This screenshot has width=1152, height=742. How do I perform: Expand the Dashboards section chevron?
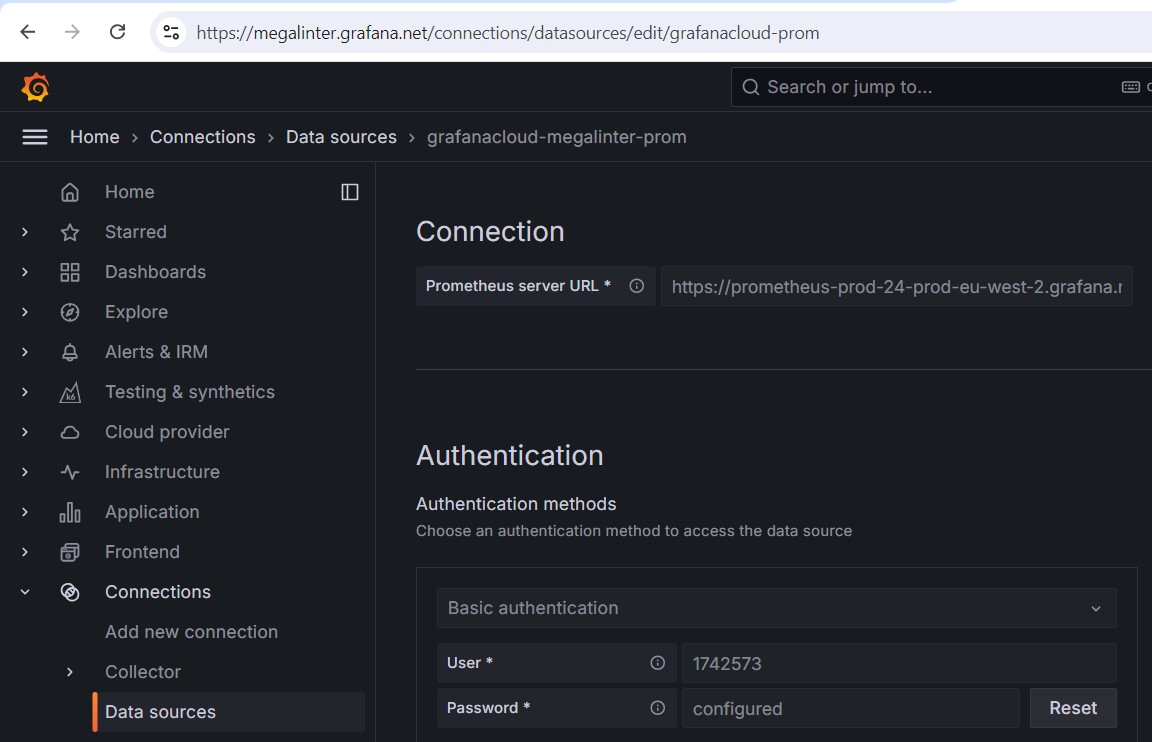25,272
